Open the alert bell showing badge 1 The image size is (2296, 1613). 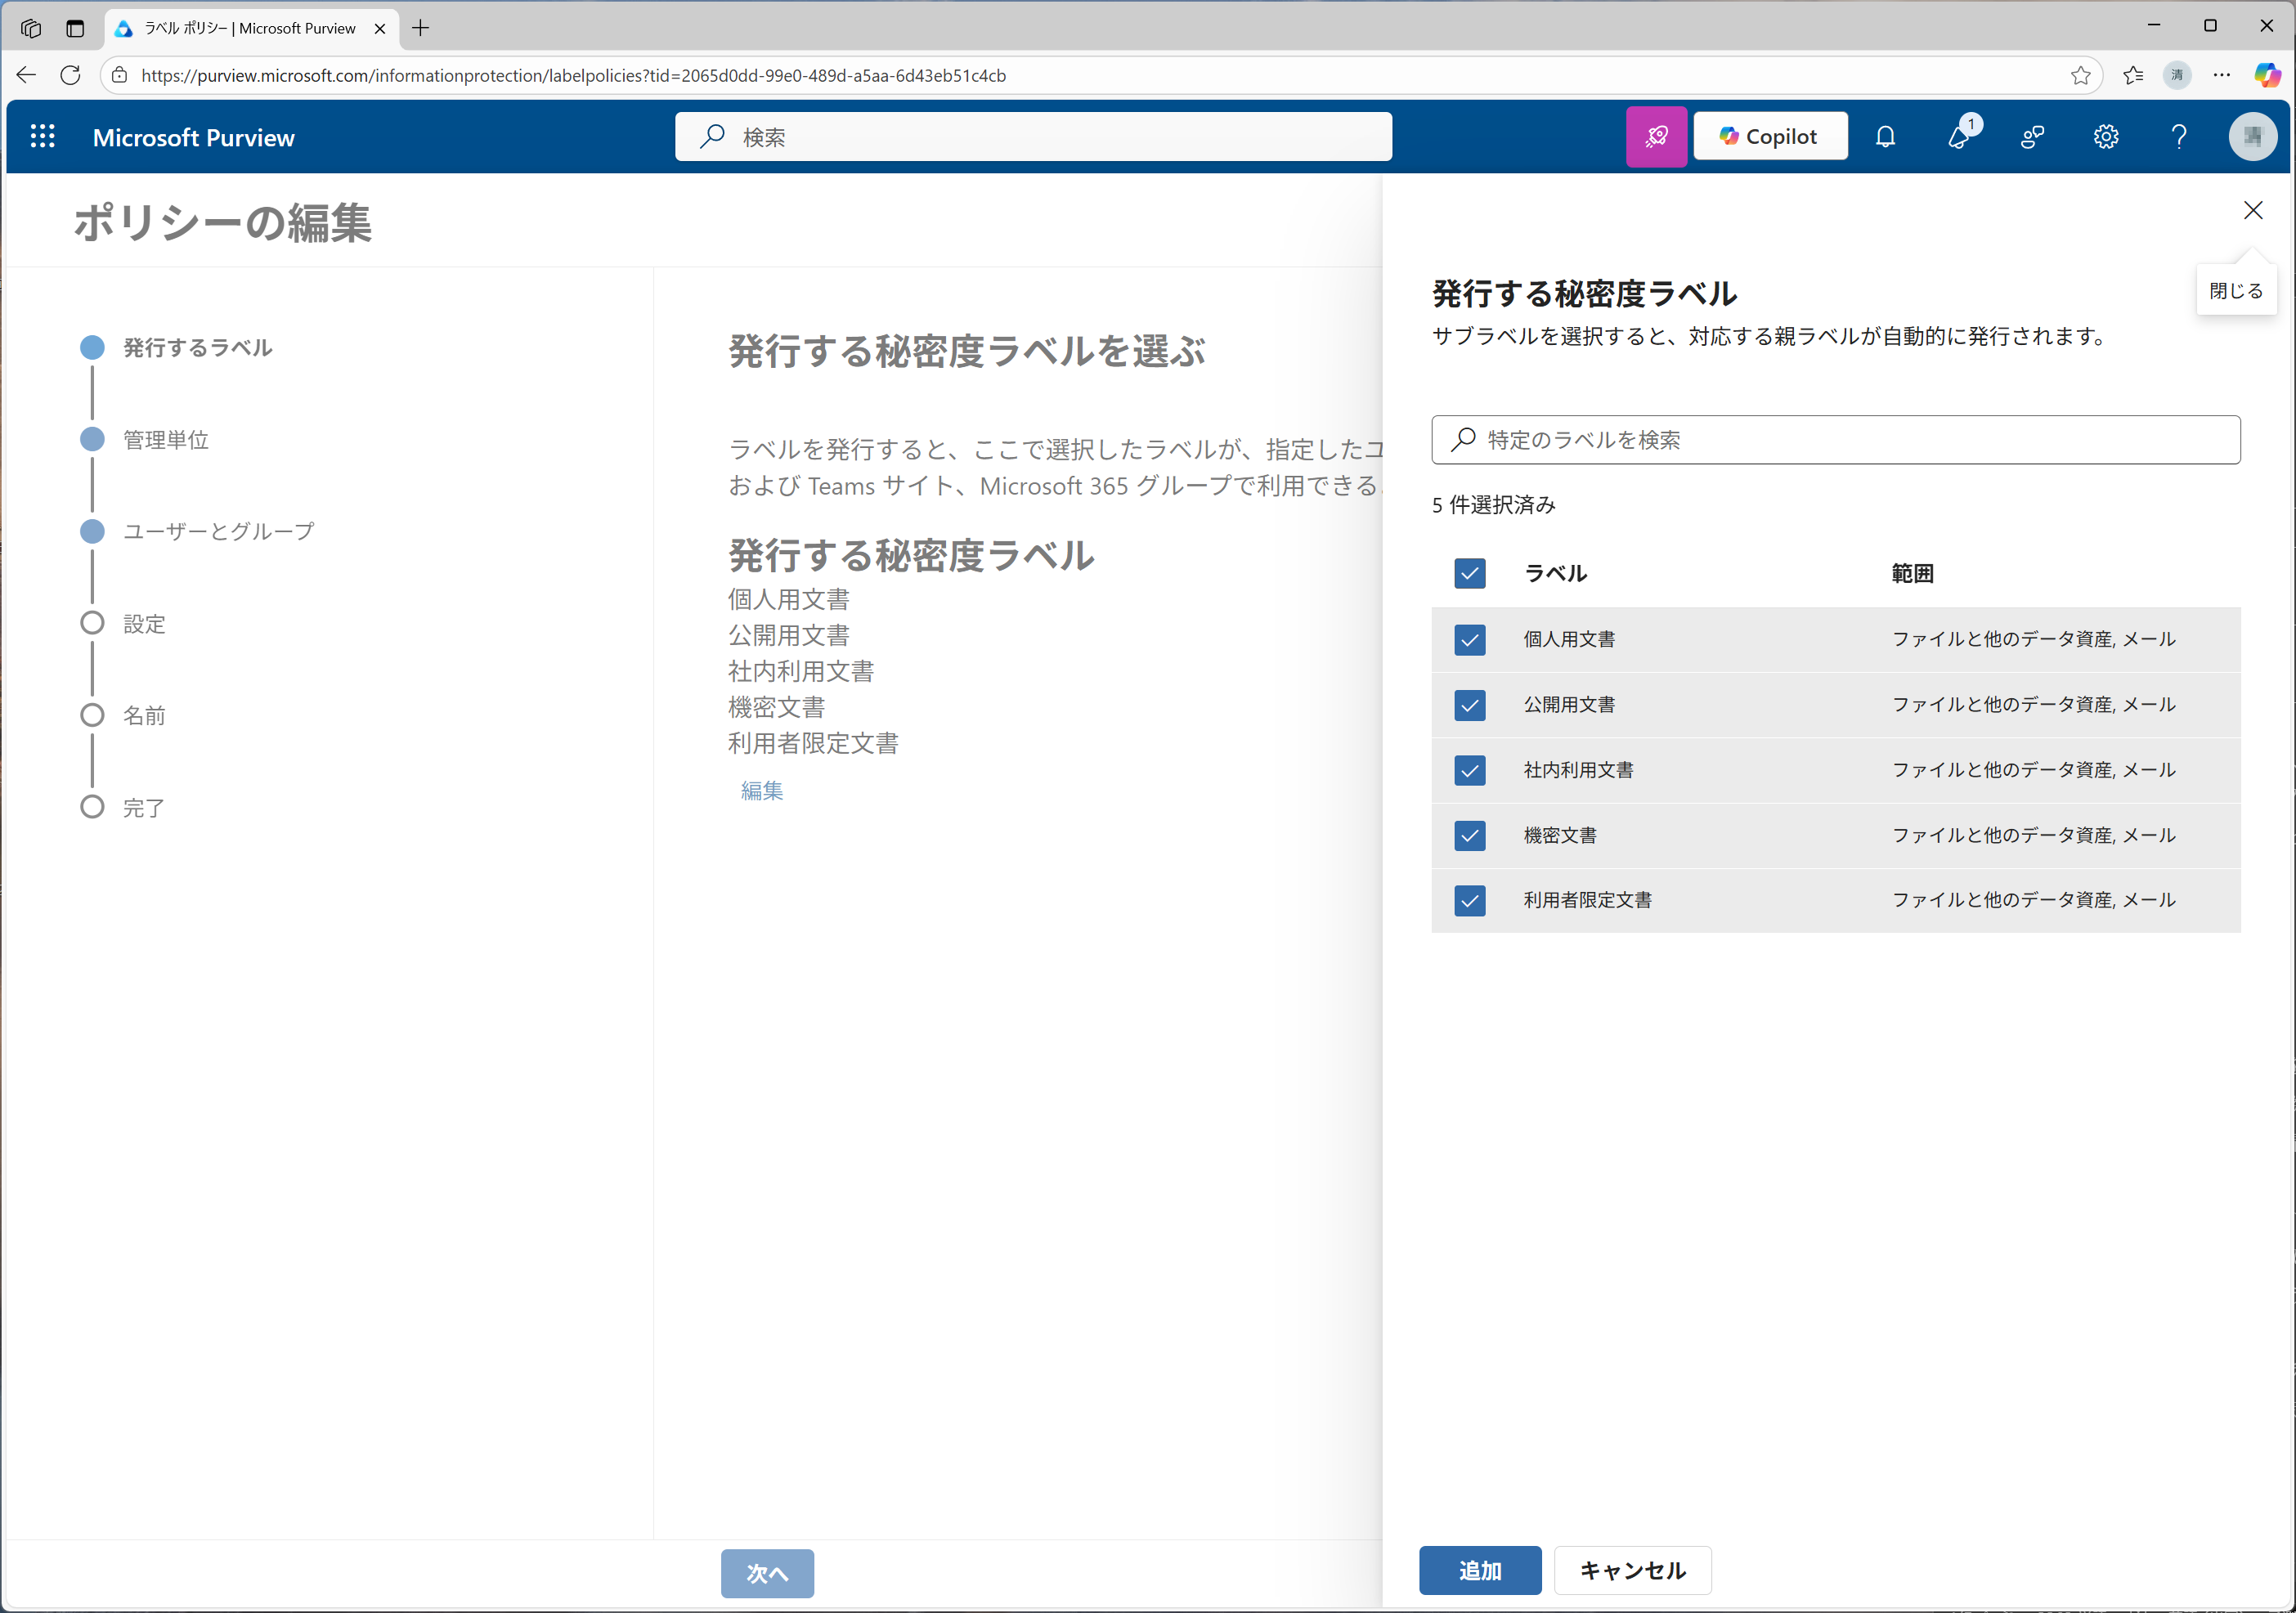pos(1959,137)
